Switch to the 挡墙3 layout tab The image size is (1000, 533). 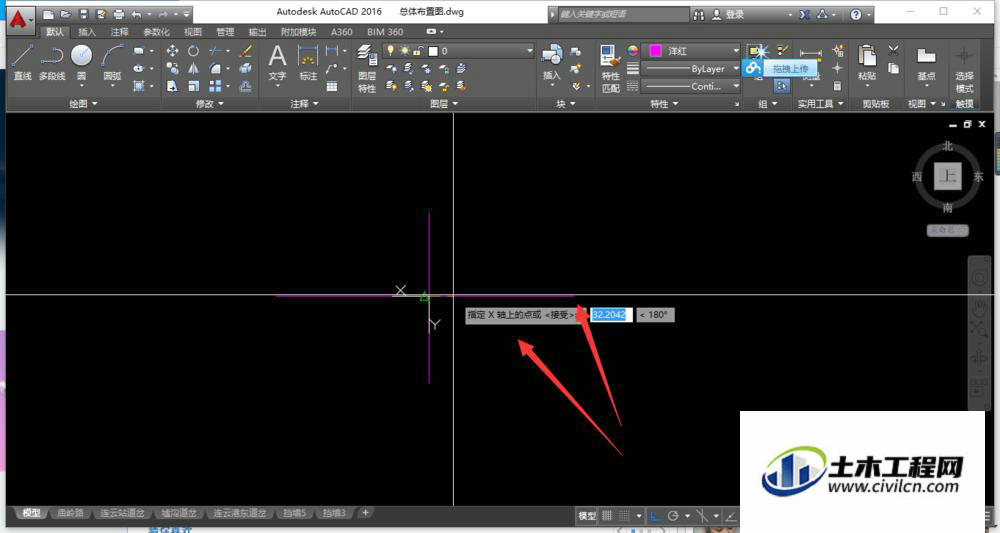[x=334, y=513]
